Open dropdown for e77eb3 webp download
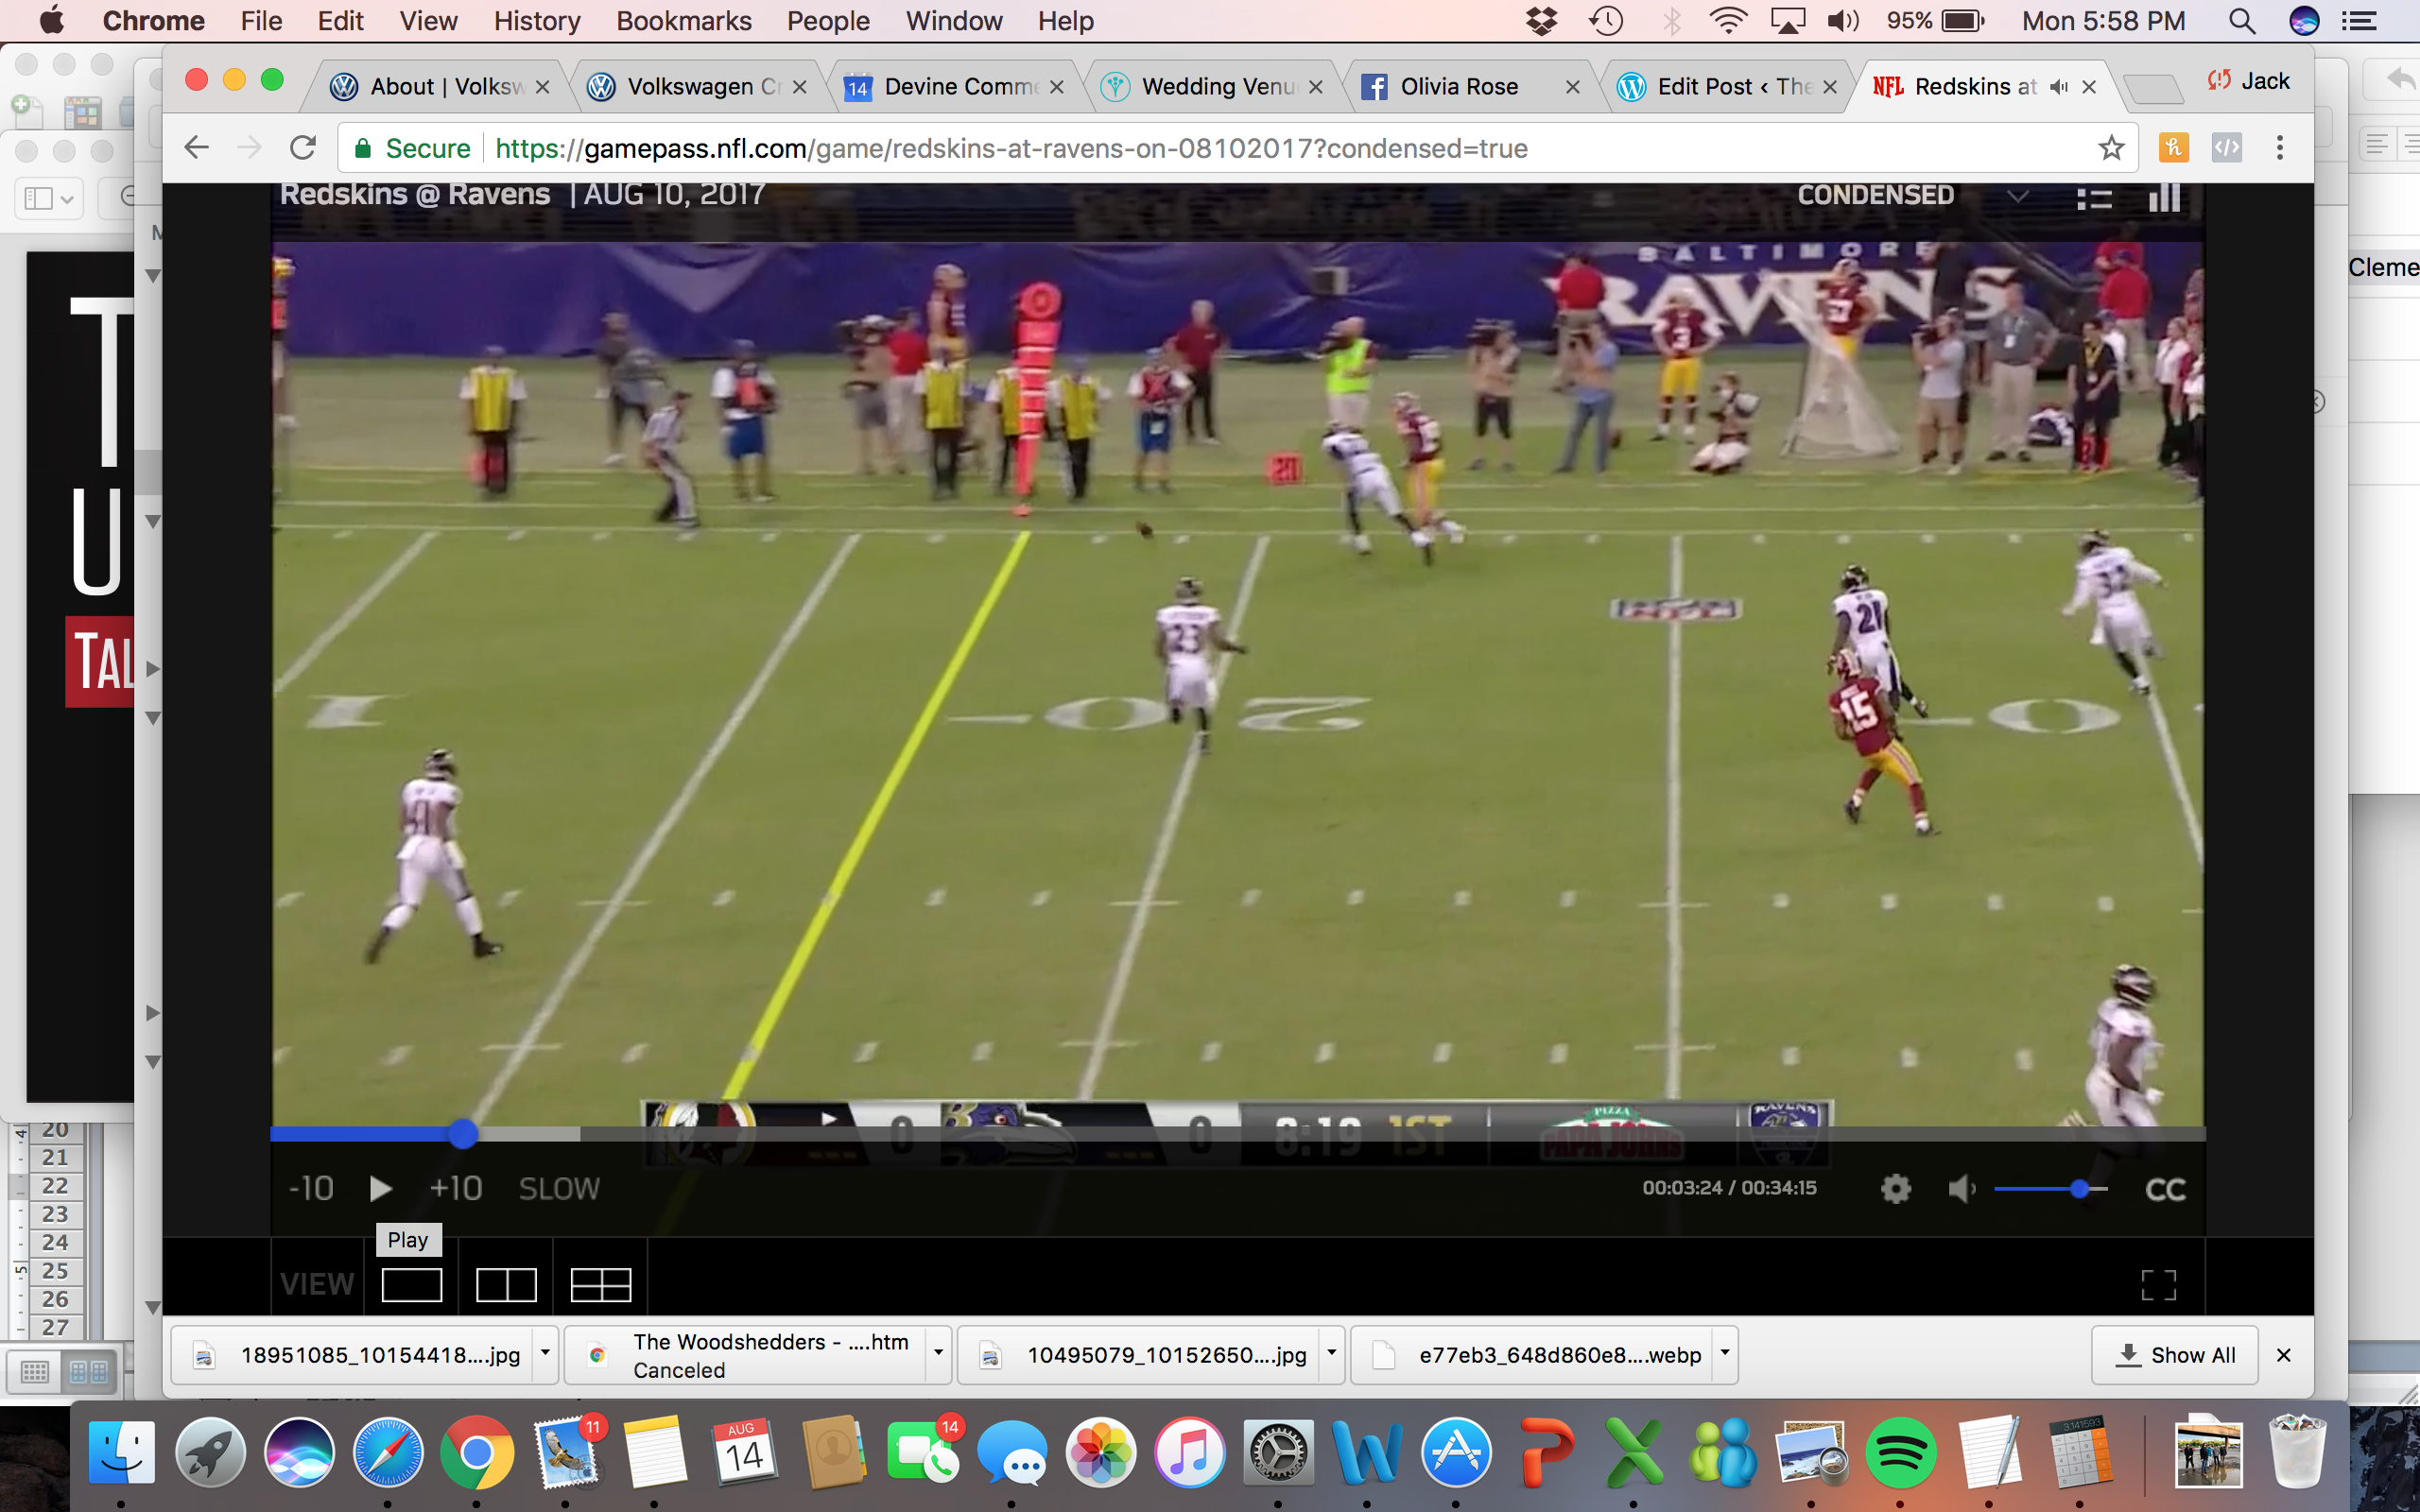2420x1512 pixels. (x=1725, y=1354)
